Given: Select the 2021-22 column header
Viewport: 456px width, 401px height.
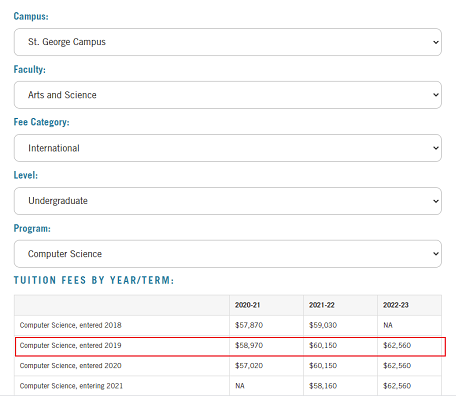Looking at the screenshot, I should pyautogui.click(x=321, y=305).
